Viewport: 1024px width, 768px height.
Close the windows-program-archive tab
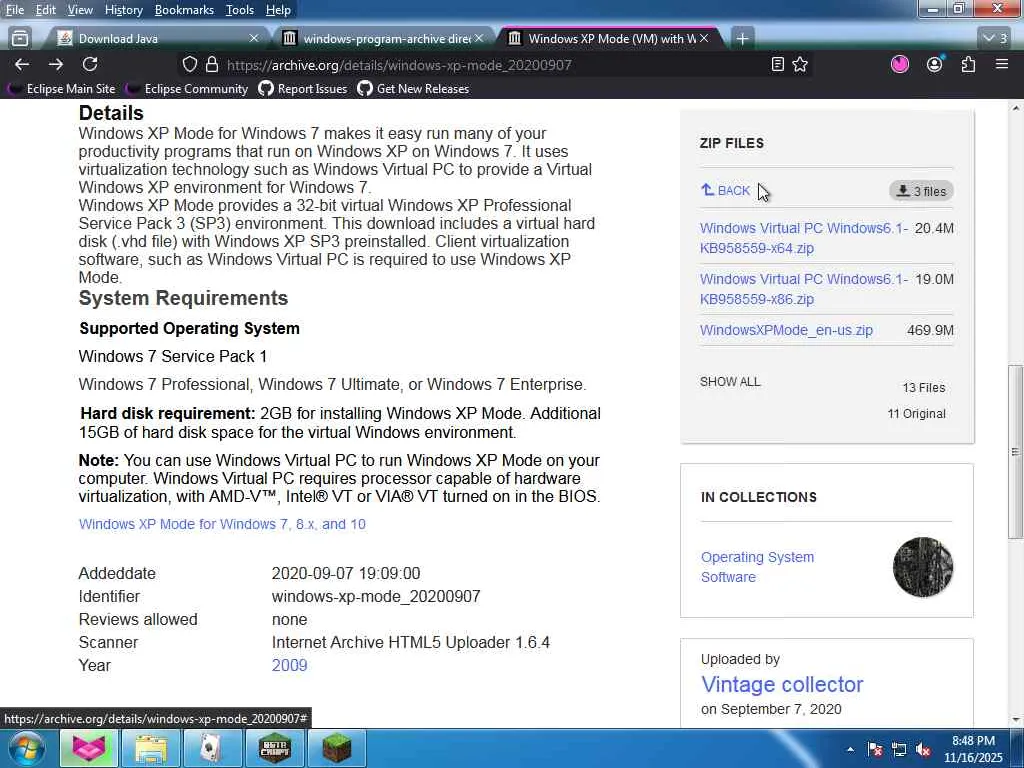[479, 39]
